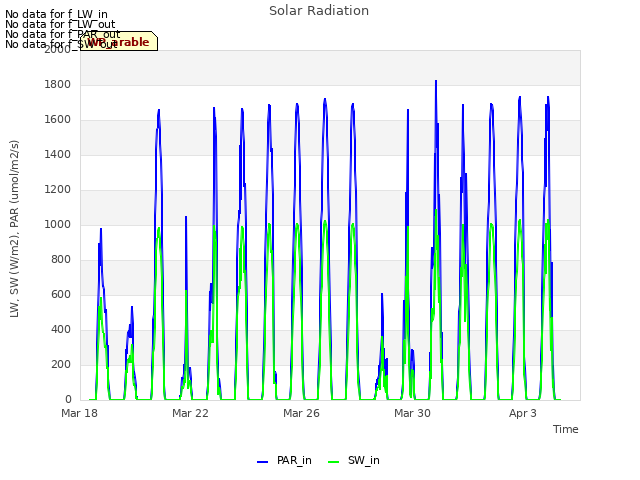
Task: Click the 1200 y-axis tick label
Action: pos(58,189)
